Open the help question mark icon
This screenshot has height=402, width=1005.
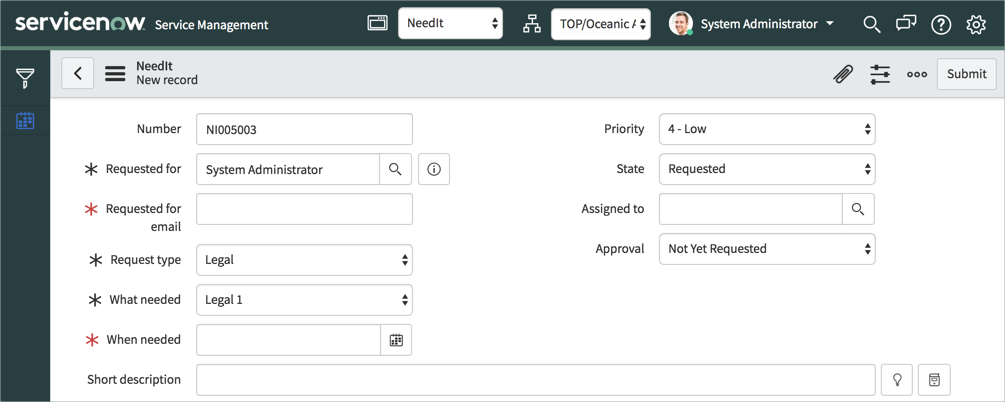[x=941, y=24]
